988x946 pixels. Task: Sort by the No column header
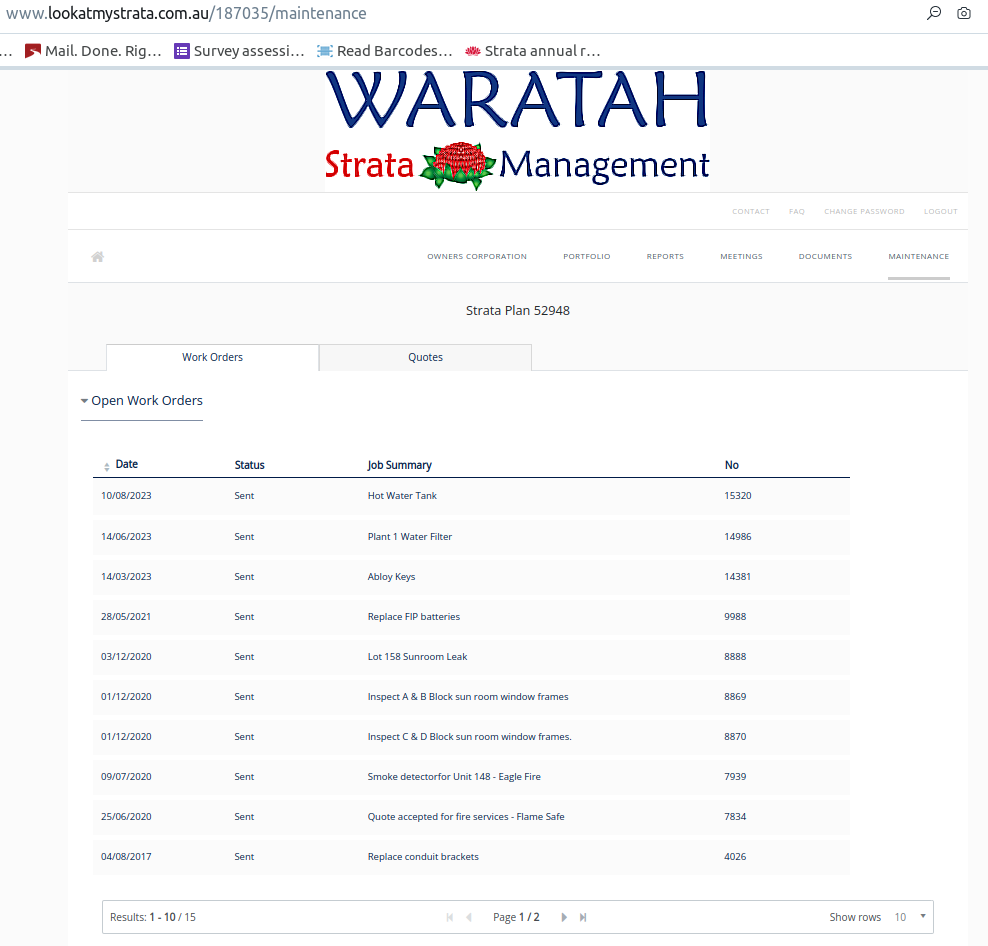point(732,465)
